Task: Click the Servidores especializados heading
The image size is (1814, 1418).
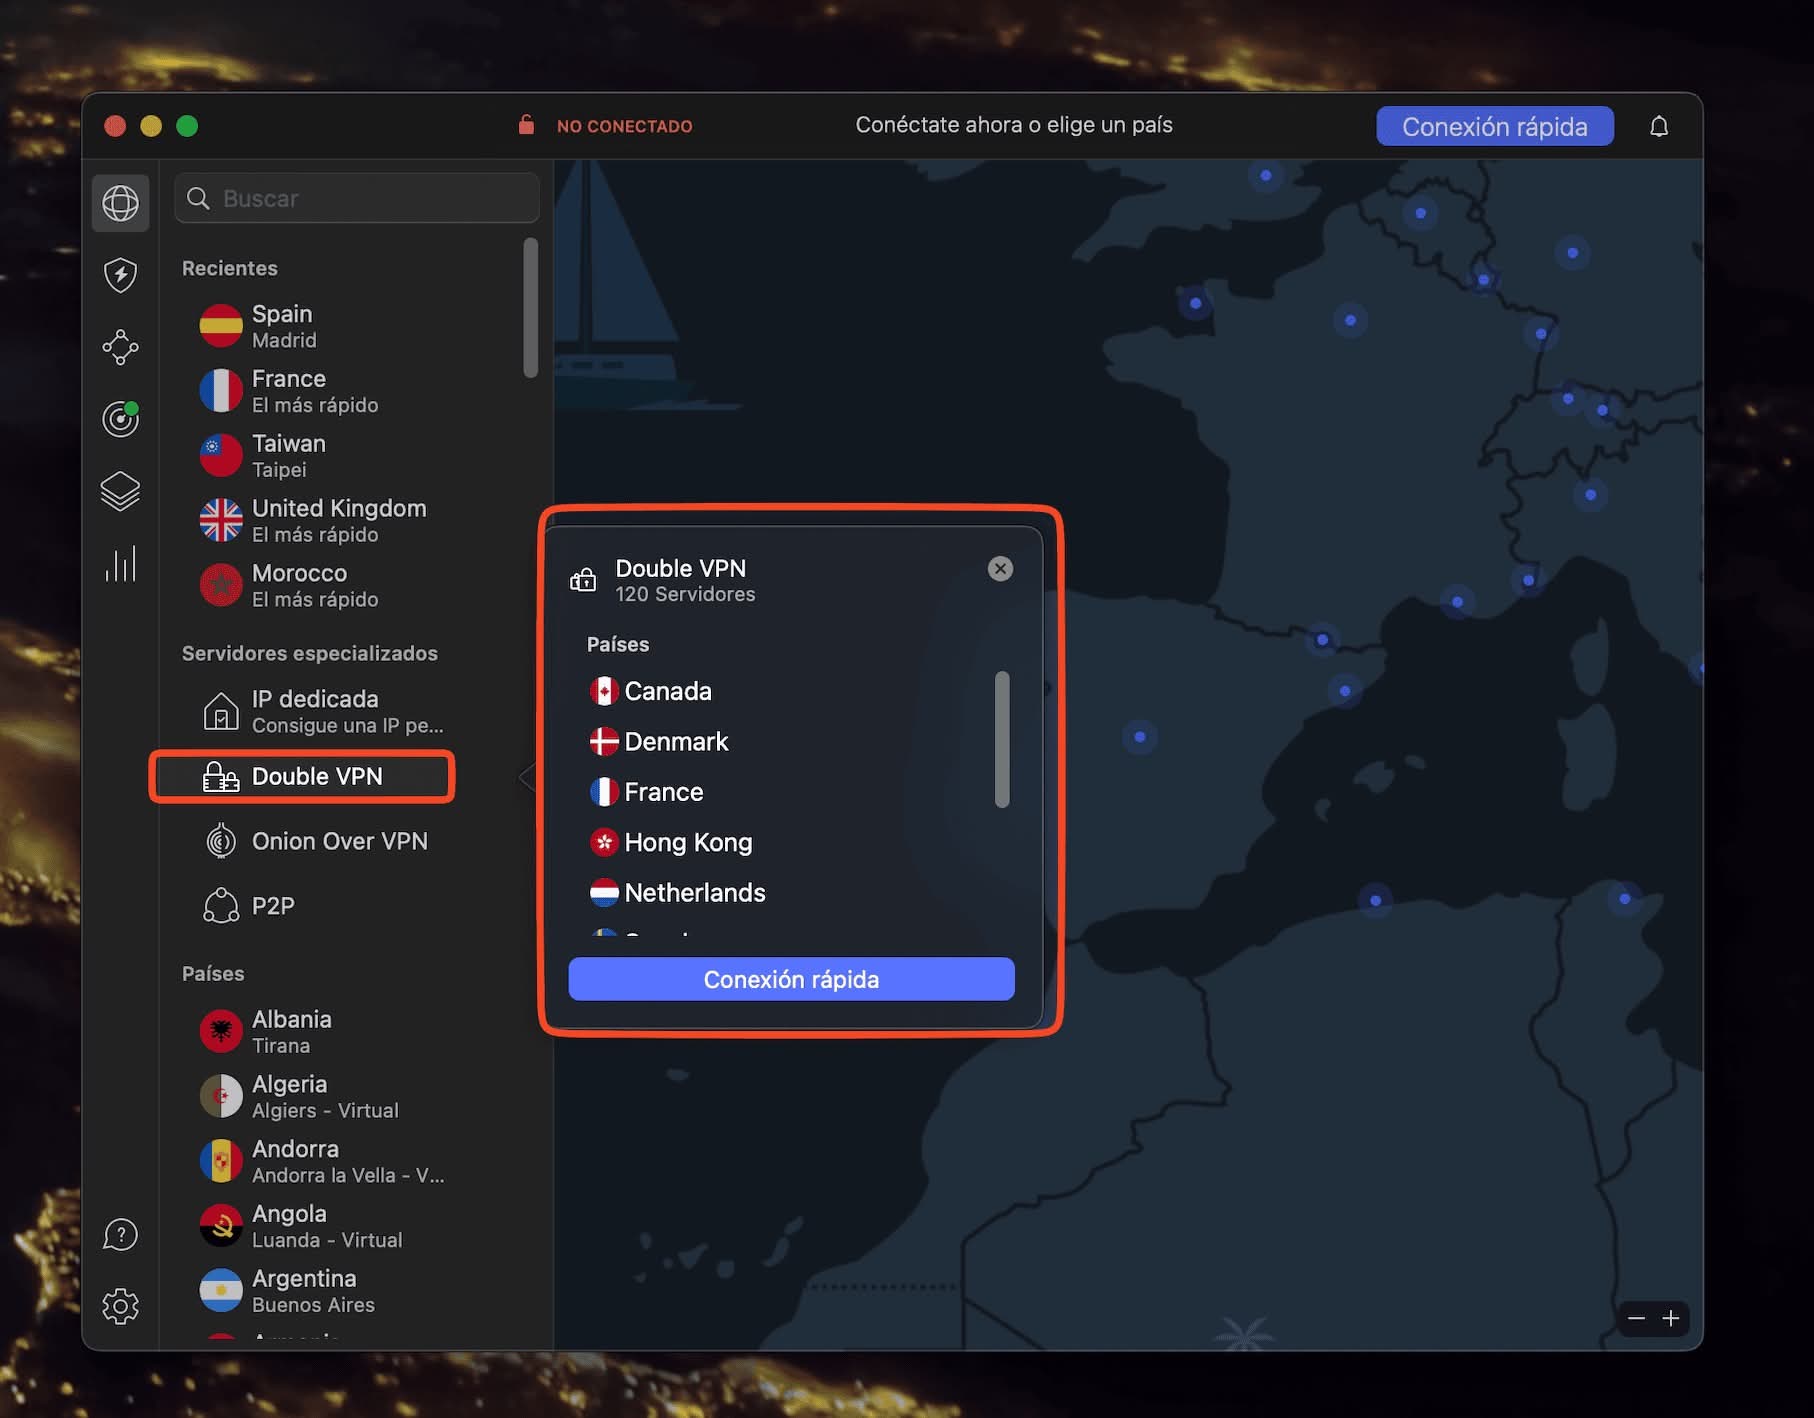Action: click(310, 653)
